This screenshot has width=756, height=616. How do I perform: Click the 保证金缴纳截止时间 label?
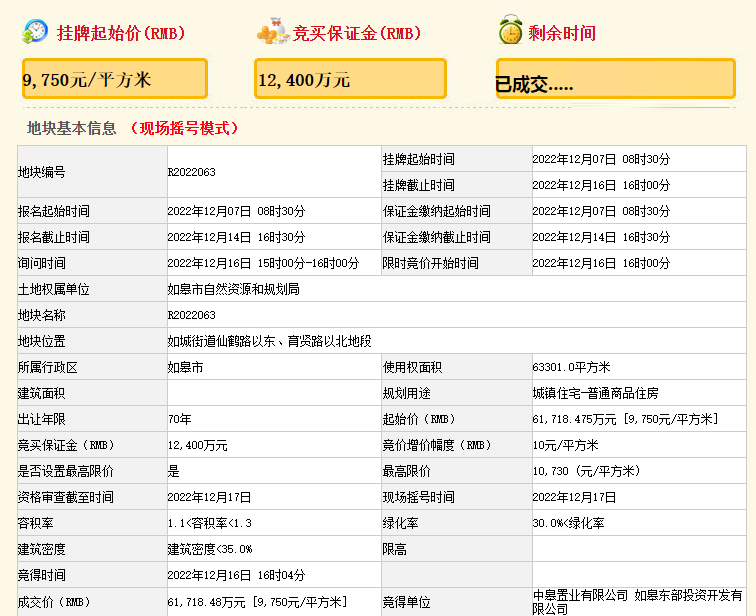pos(437,237)
